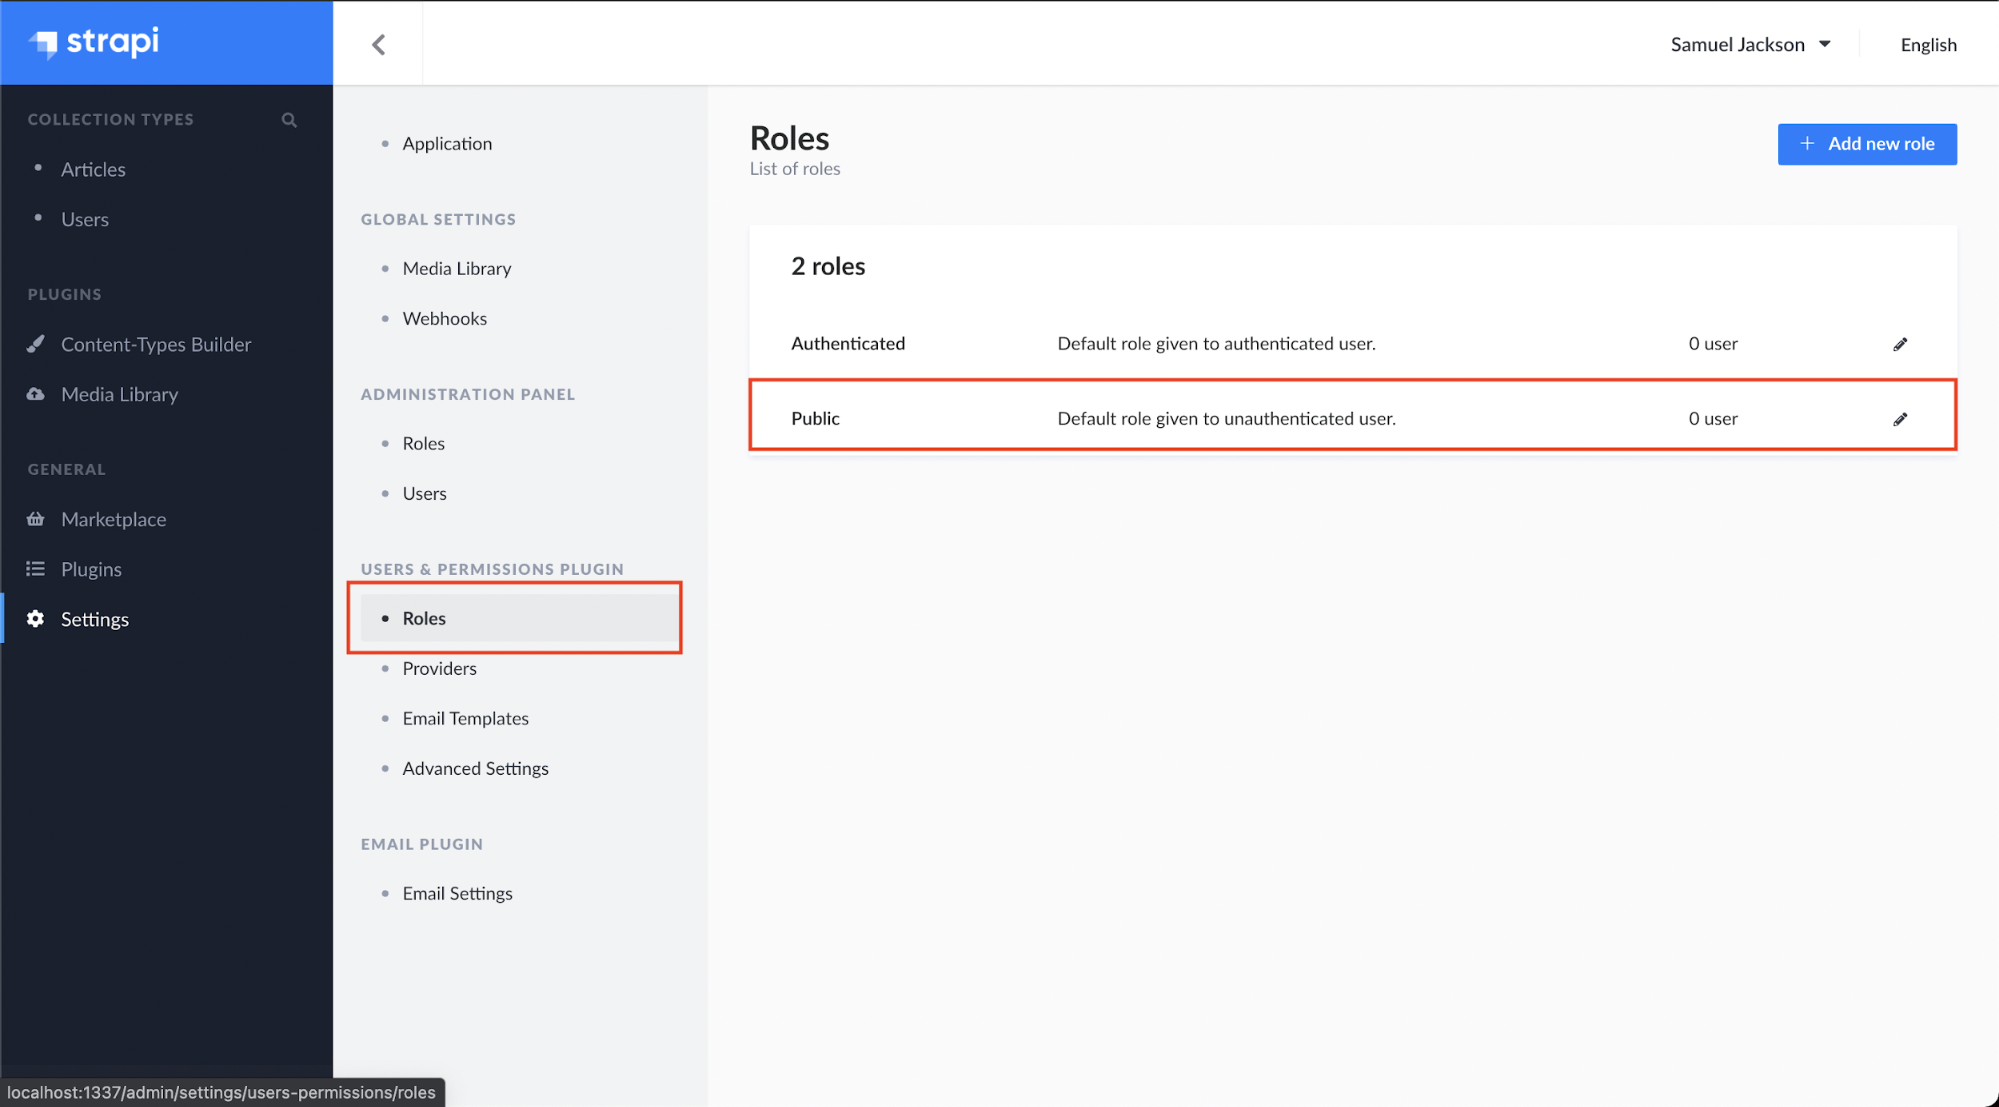Open the Collection Types search icon
1999x1107 pixels.
point(289,119)
